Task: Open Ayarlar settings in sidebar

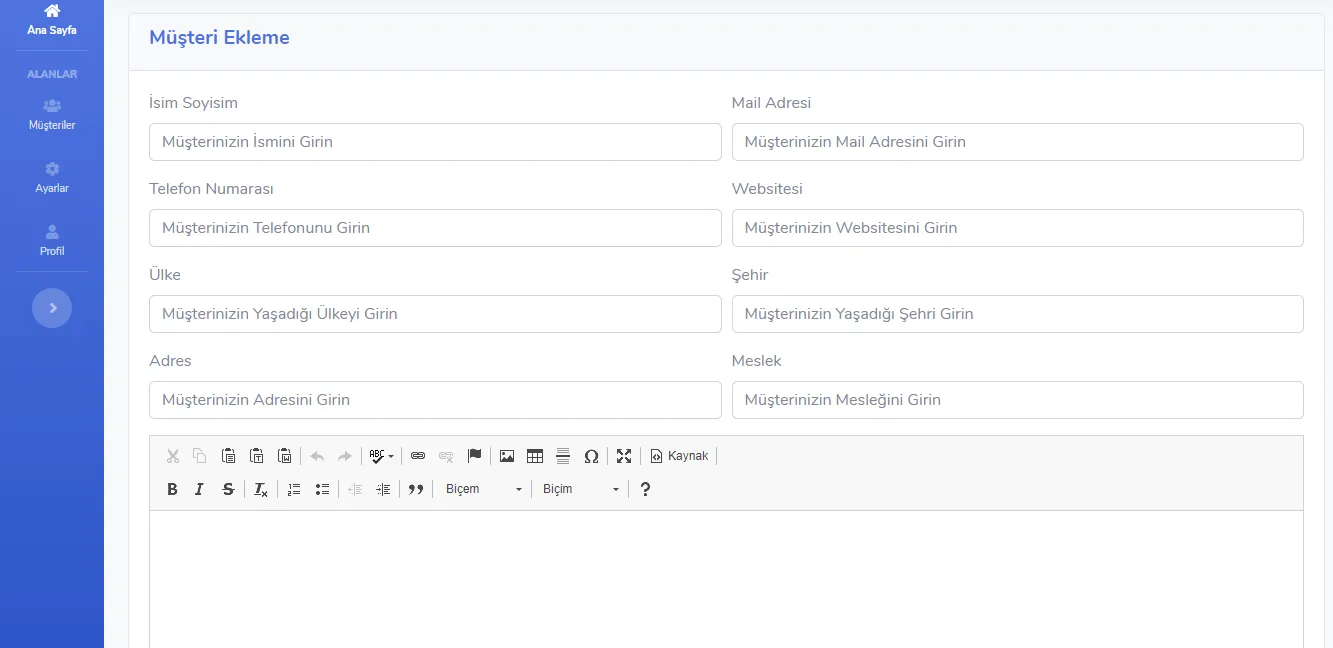Action: (x=52, y=177)
